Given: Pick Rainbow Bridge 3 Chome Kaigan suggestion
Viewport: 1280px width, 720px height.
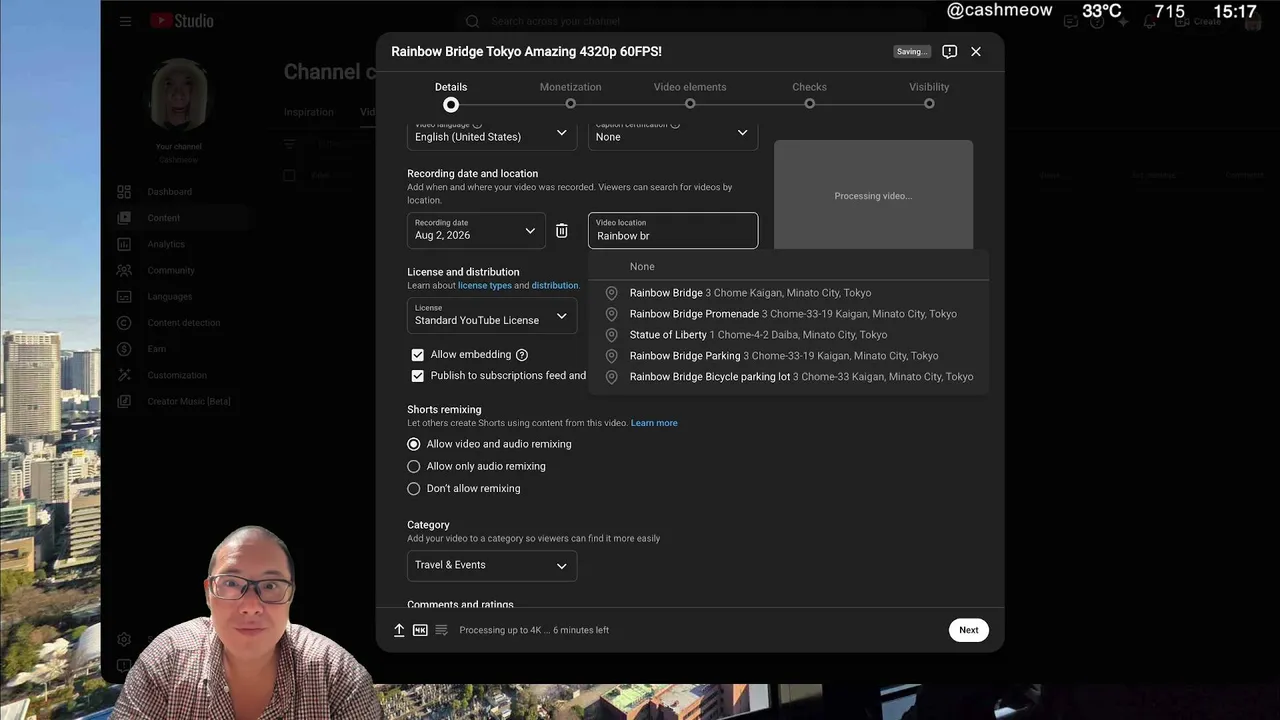Looking at the screenshot, I should [x=788, y=293].
